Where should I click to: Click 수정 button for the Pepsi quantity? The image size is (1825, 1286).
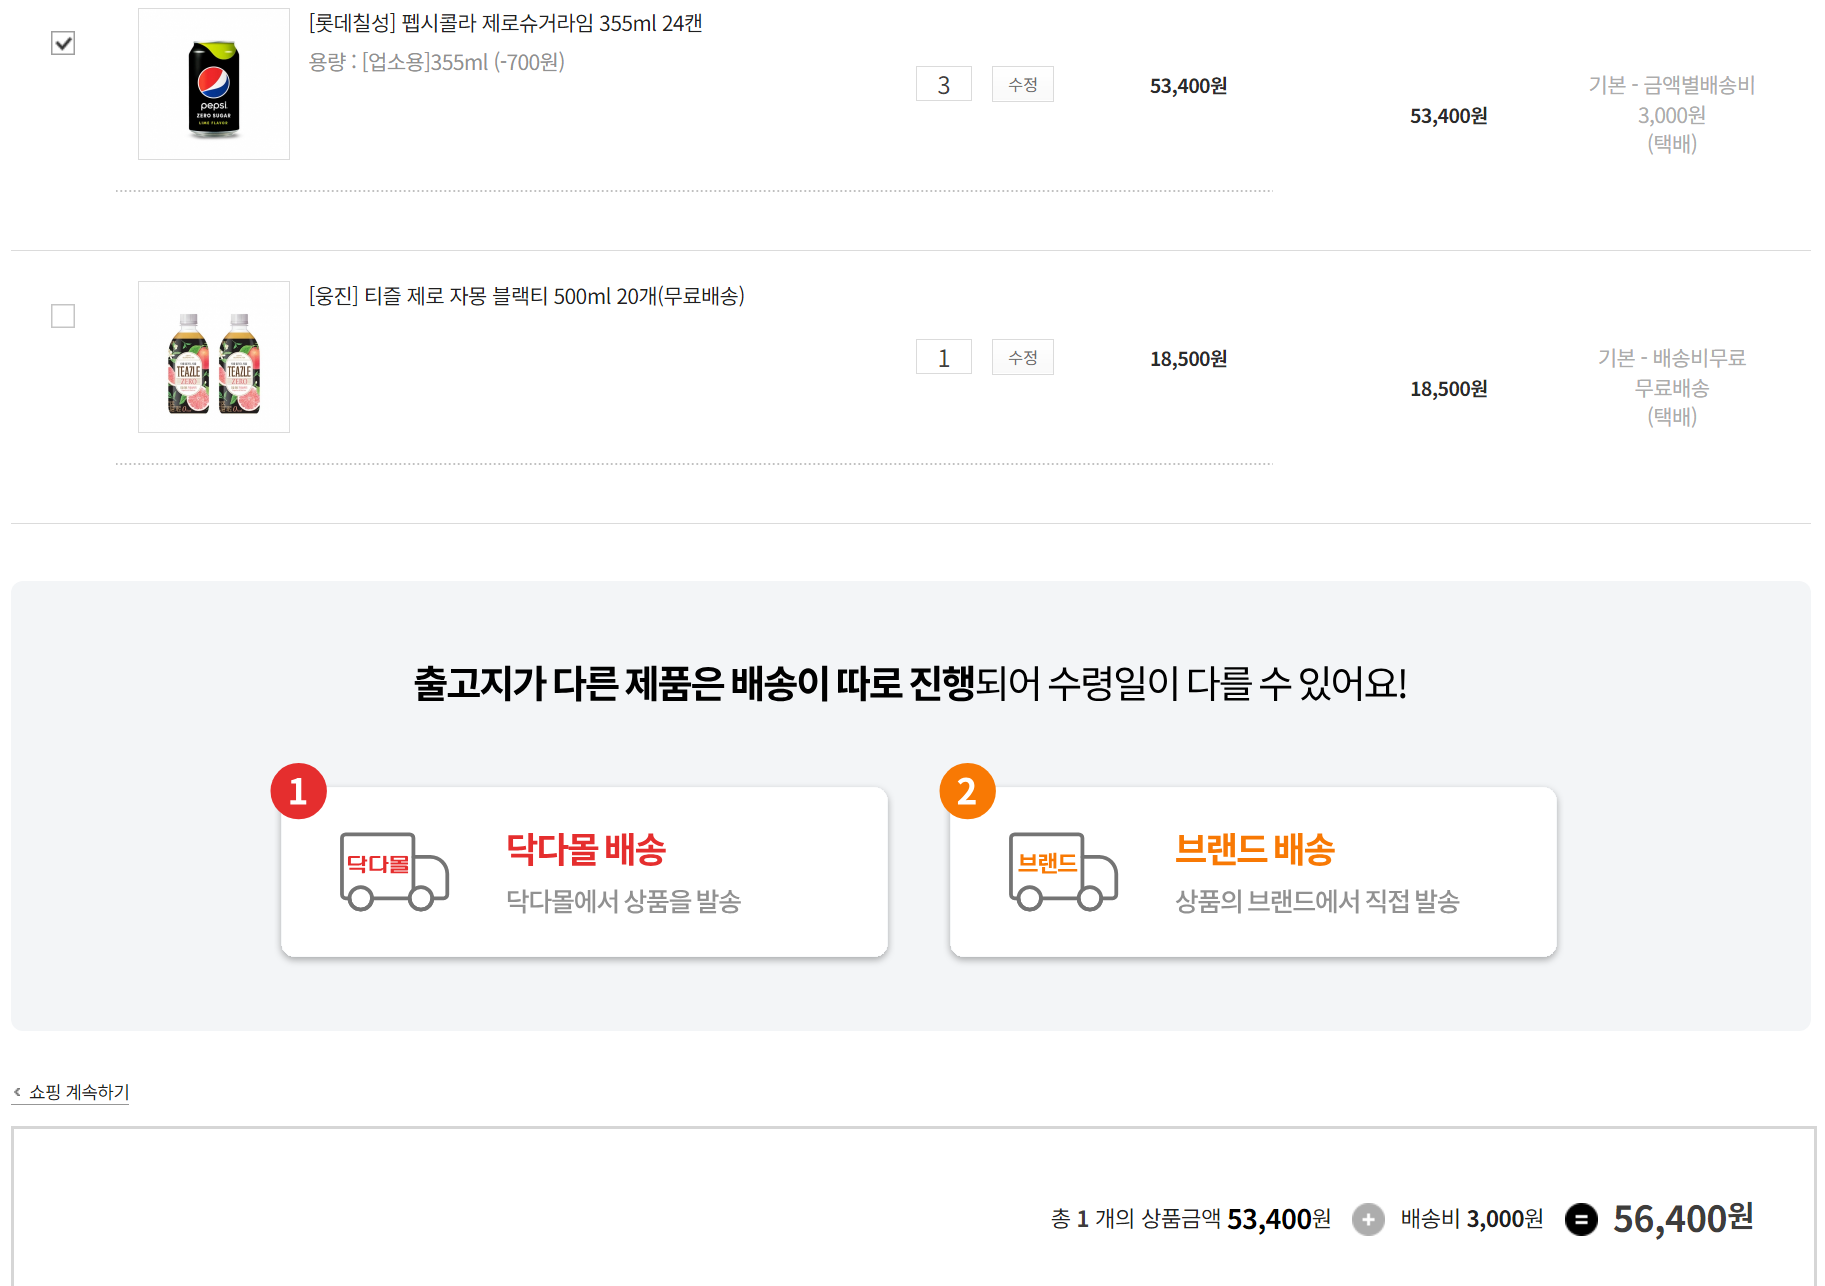coord(1023,85)
